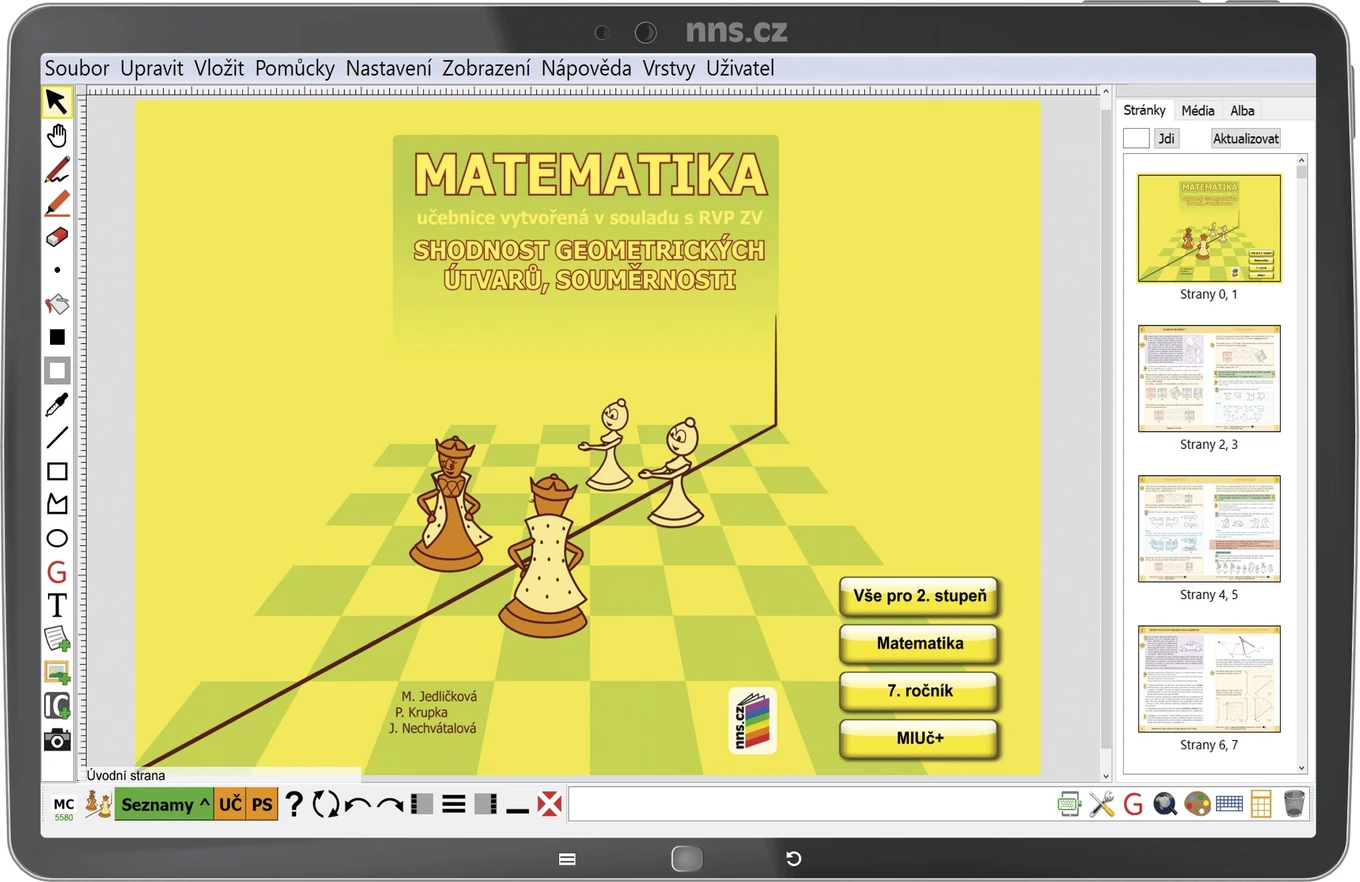
Task: Open the Nápověda menu
Action: pos(586,69)
